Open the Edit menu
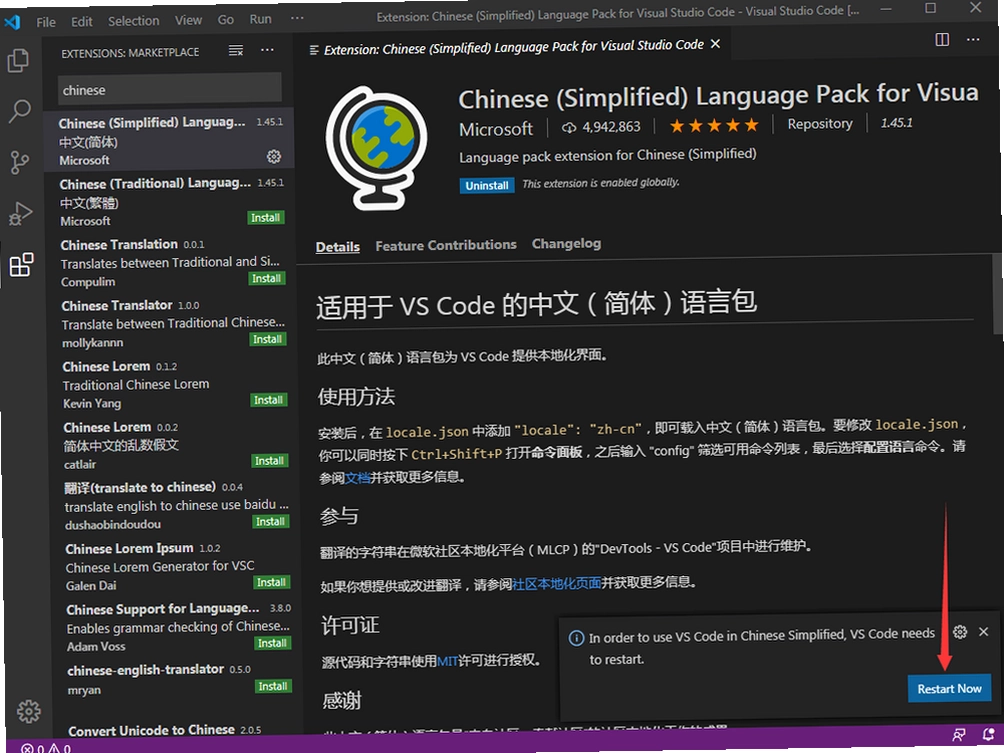Viewport: 1004px width, 753px height. (81, 21)
